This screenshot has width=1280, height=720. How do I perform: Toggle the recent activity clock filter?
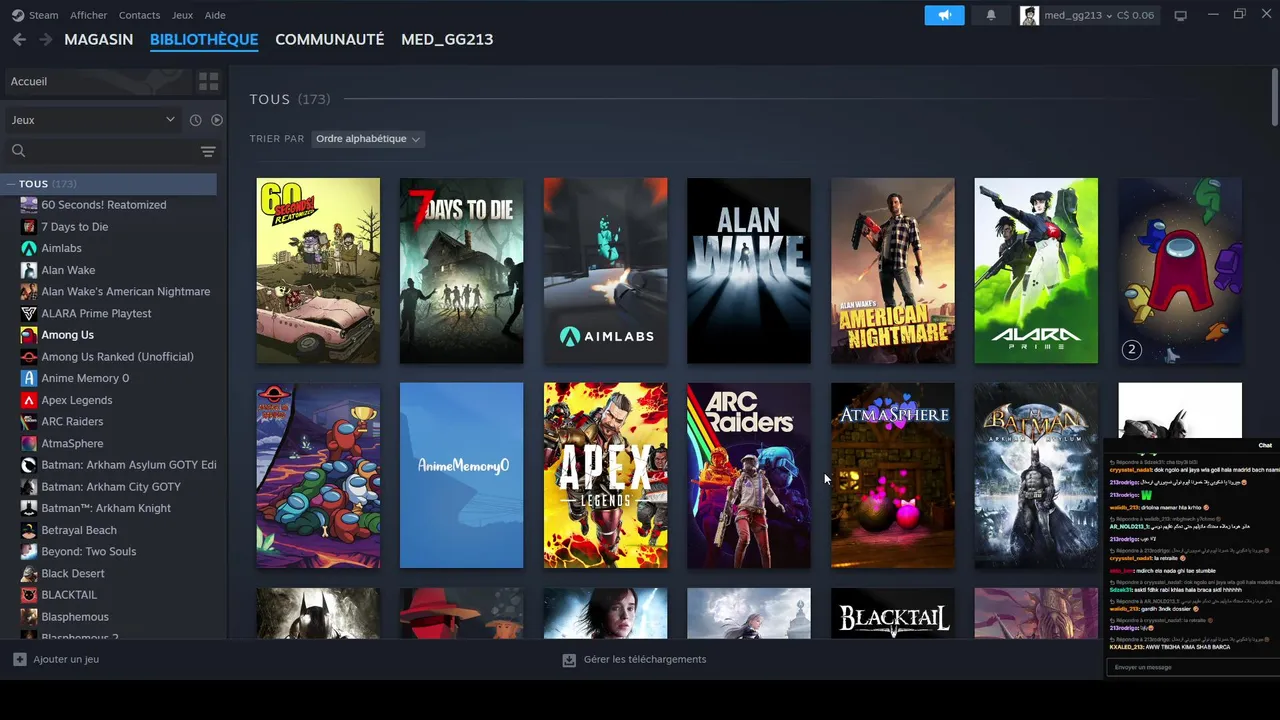tap(195, 120)
